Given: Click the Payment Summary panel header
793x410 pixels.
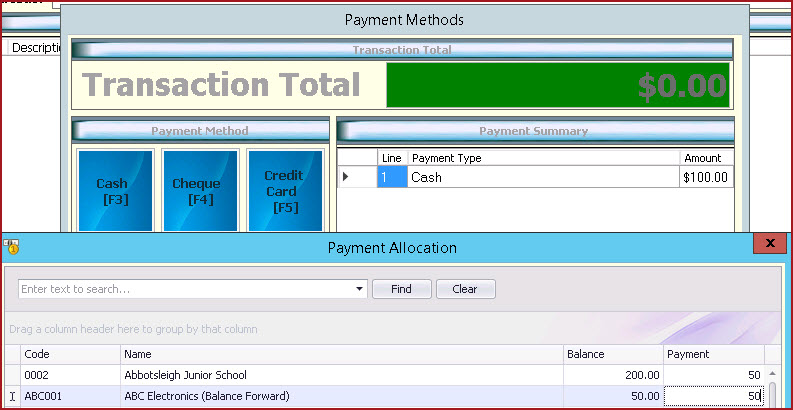Looking at the screenshot, I should pos(535,131).
